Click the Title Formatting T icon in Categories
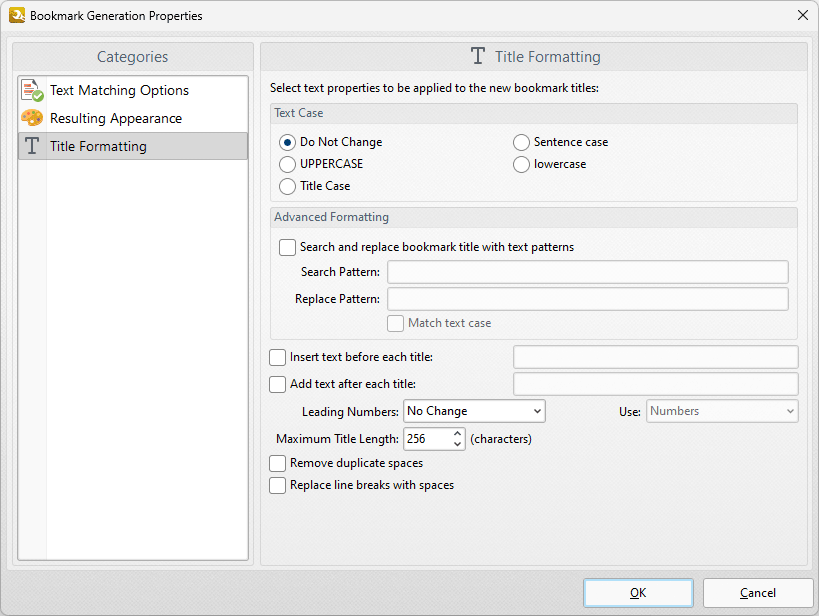 [x=32, y=146]
